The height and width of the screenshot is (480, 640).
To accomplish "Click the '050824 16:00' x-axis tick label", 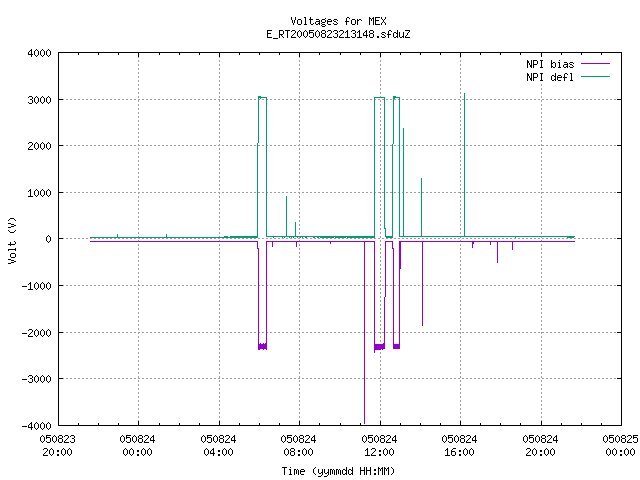I will (459, 446).
